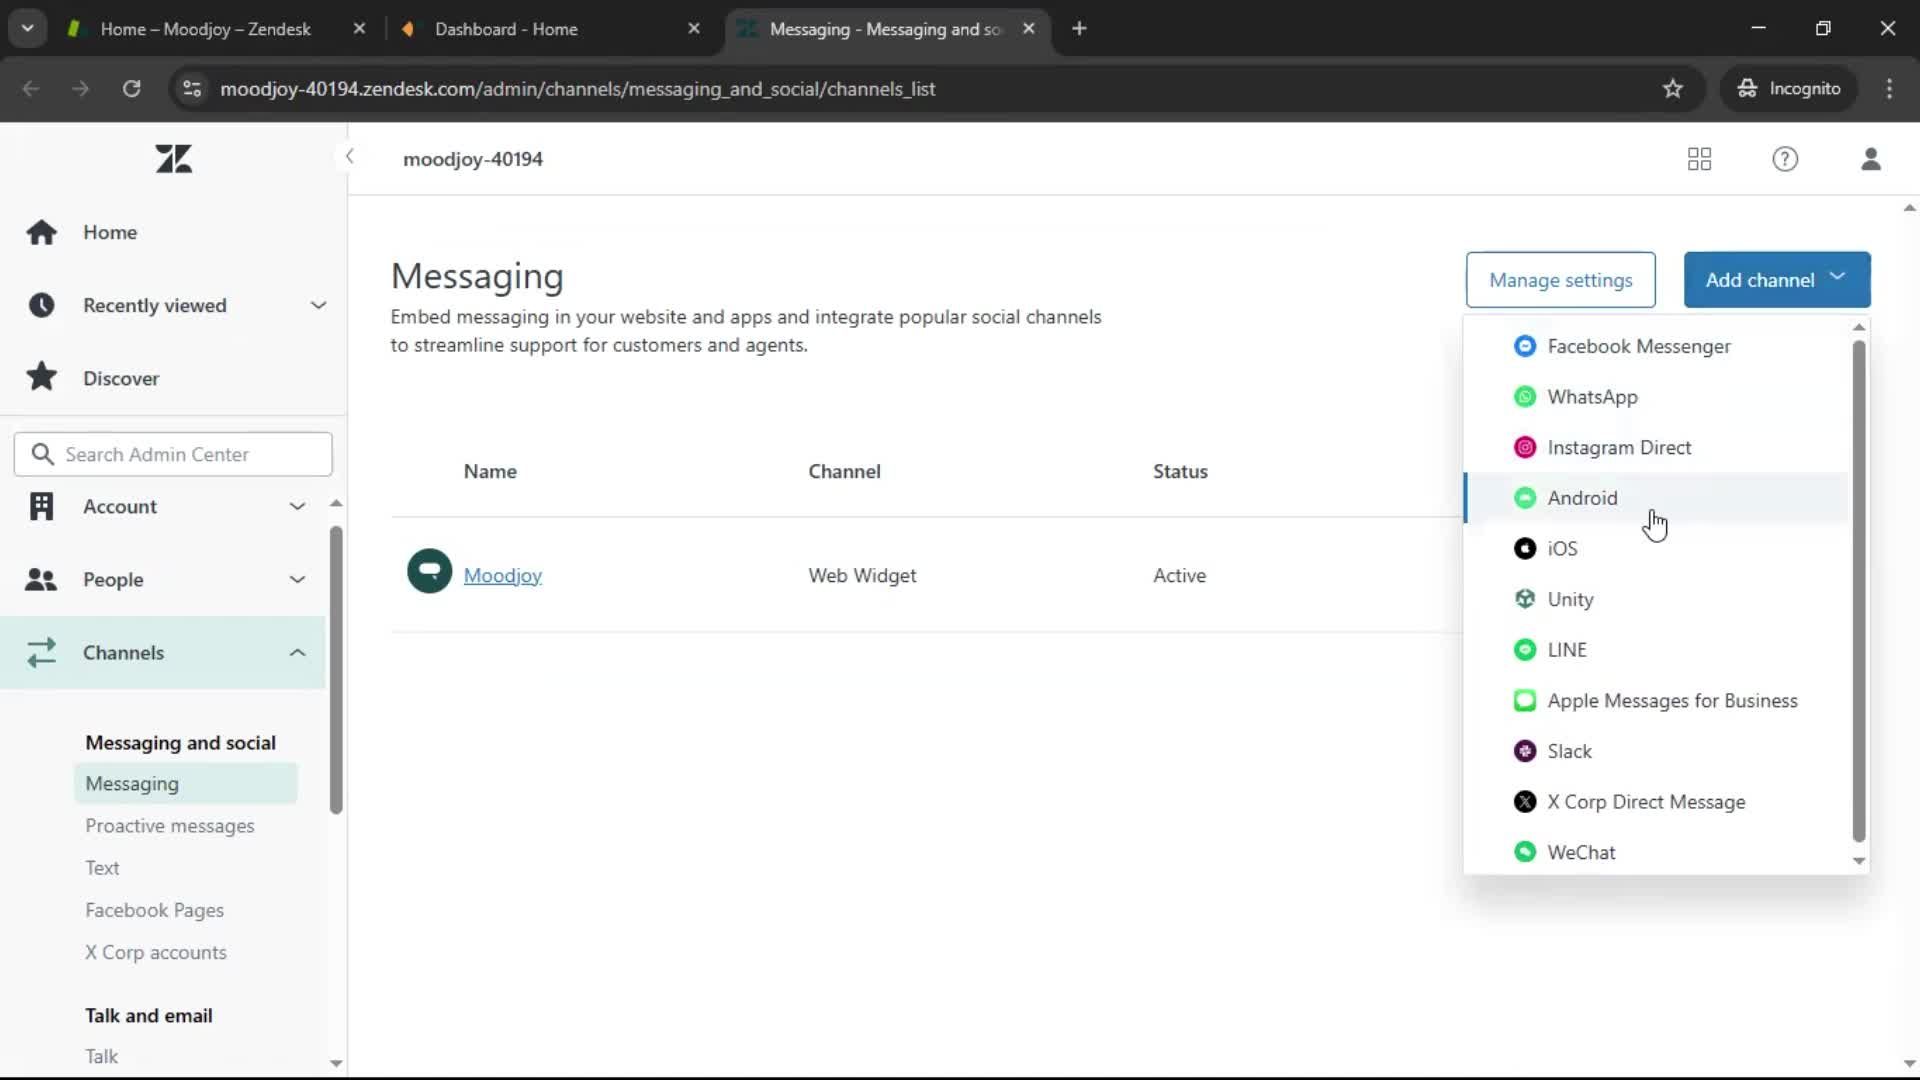Open a new browser tab
This screenshot has height=1080, width=1920.
point(1079,29)
